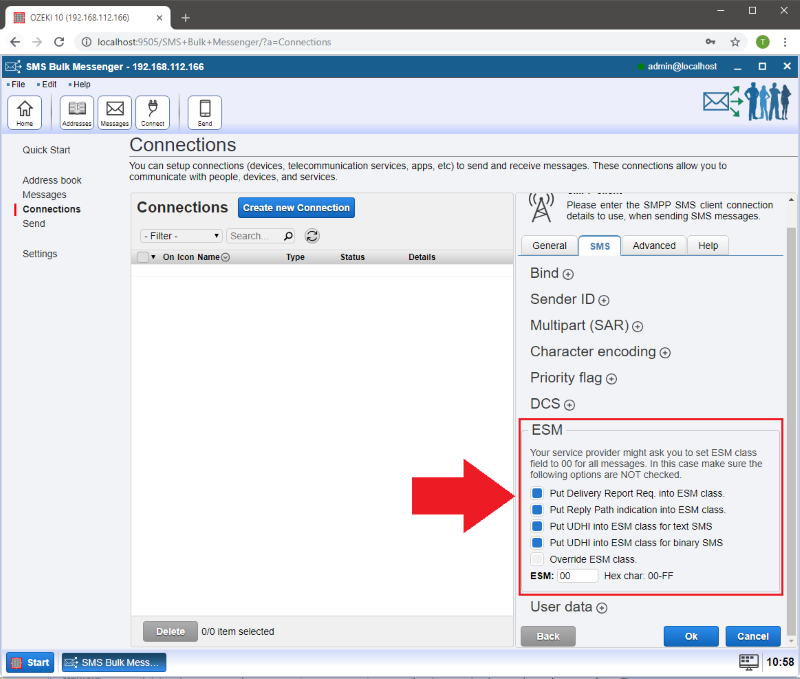Click the right panel vertical scrollbar
The height and width of the screenshot is (679, 800).
[x=792, y=400]
